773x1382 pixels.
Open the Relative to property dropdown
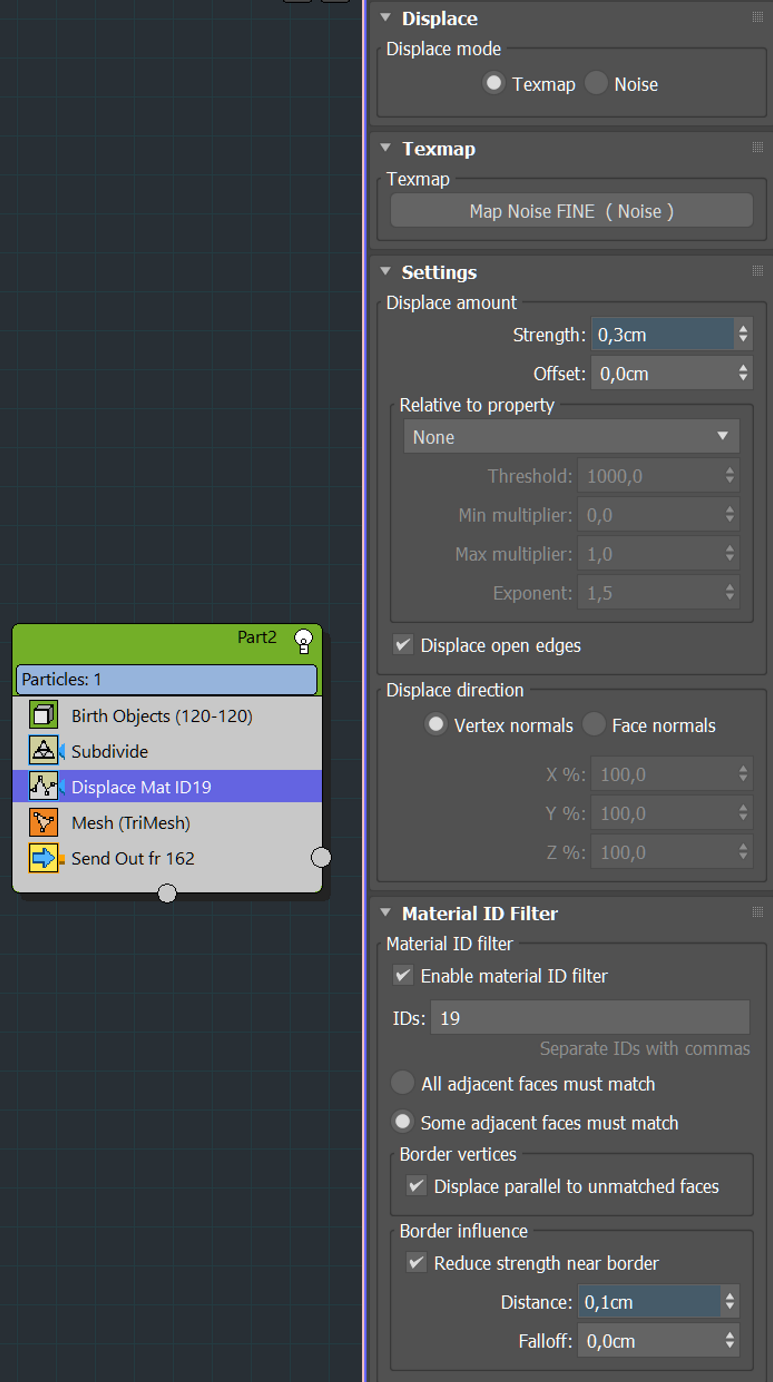pos(571,437)
